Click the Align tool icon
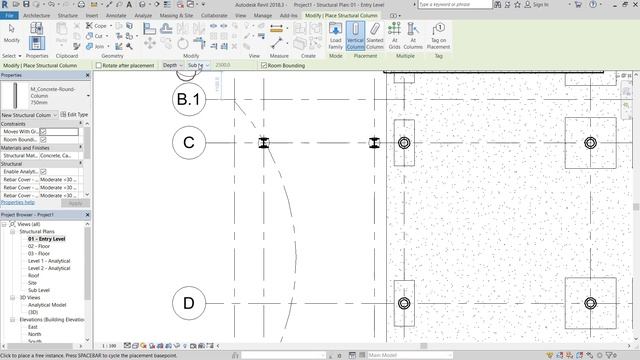The height and width of the screenshot is (360, 640). click(149, 29)
